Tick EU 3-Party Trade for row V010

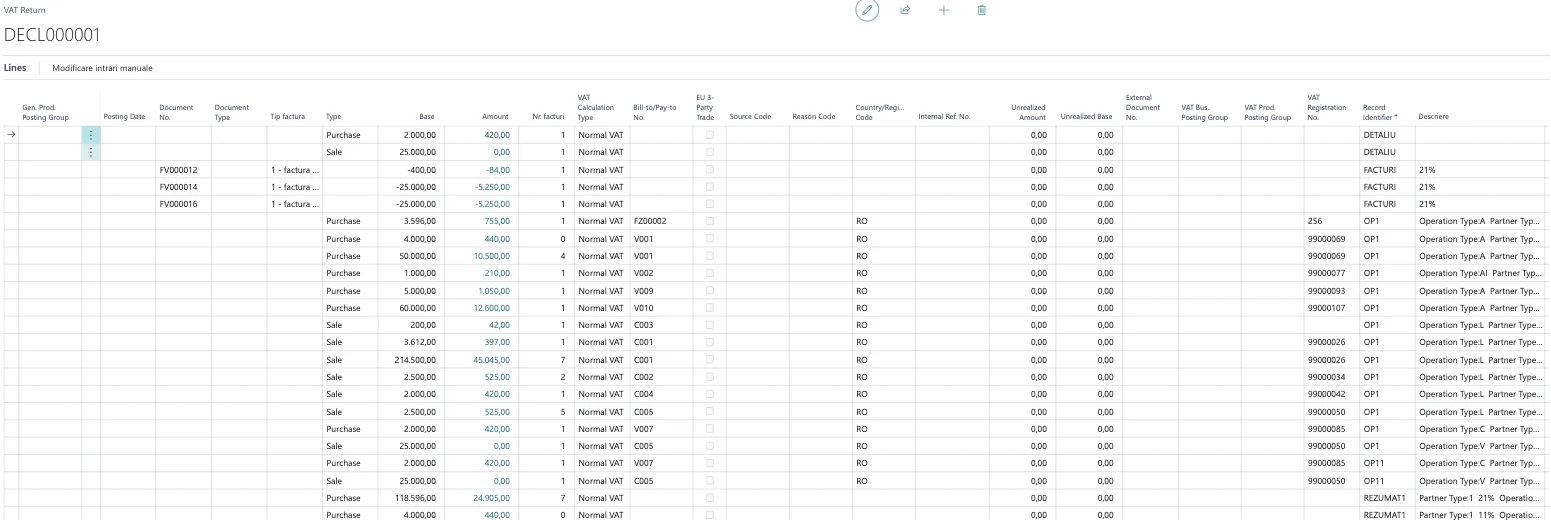pyautogui.click(x=709, y=307)
